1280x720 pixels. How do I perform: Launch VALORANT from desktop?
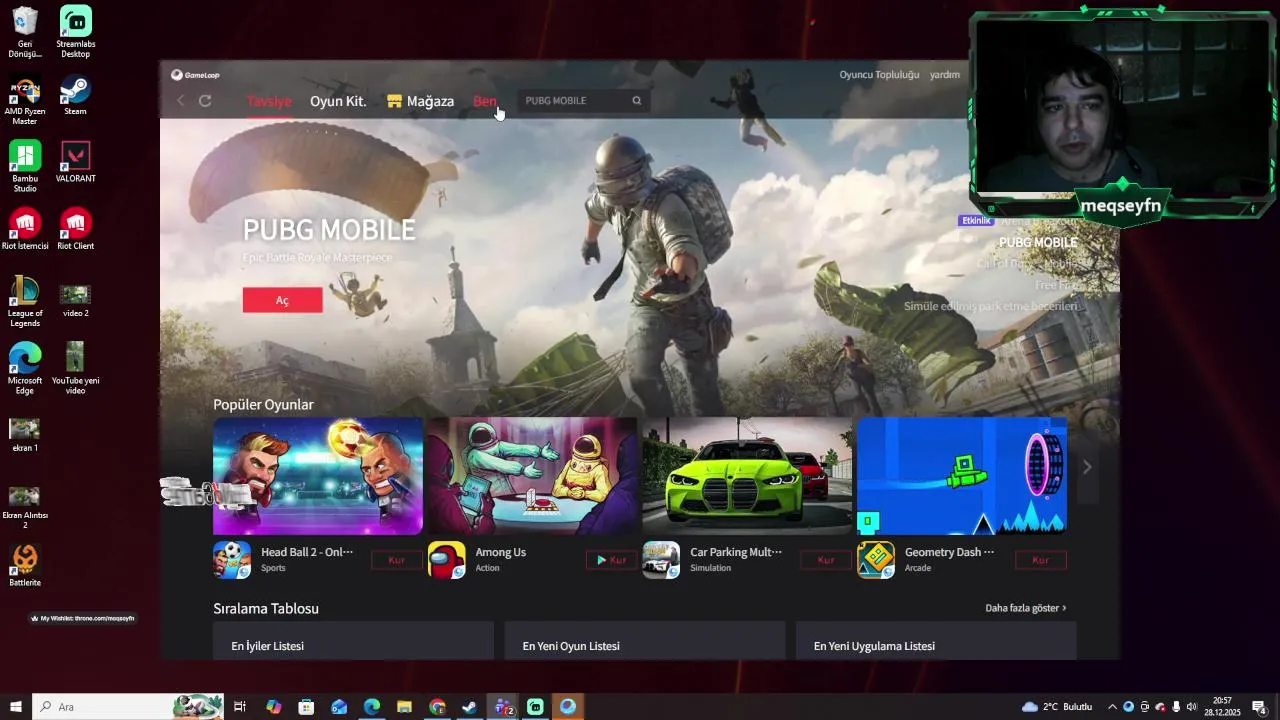pyautogui.click(x=76, y=162)
